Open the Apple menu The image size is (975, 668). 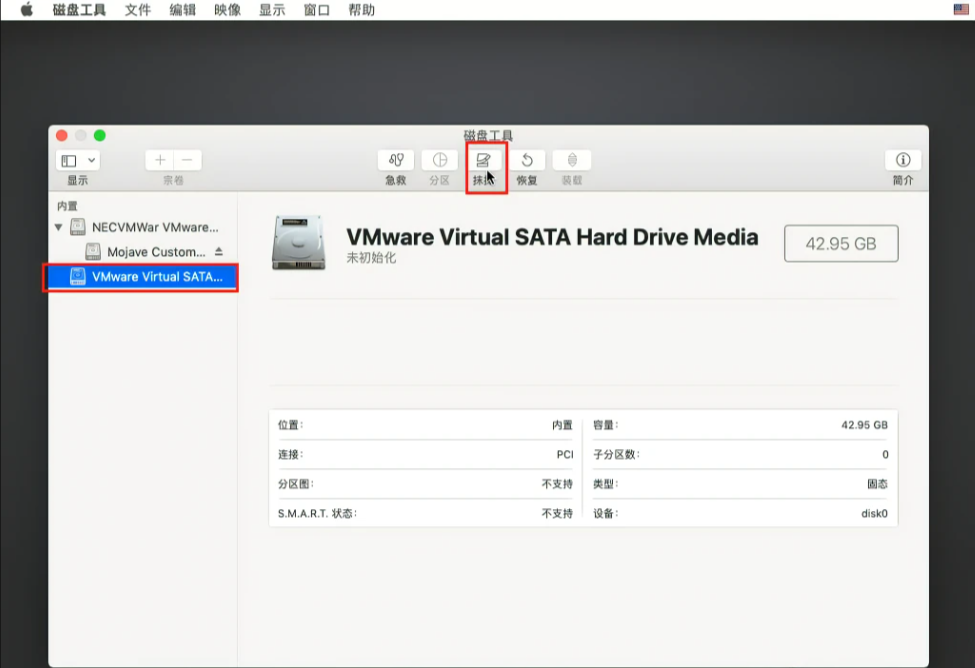[26, 10]
